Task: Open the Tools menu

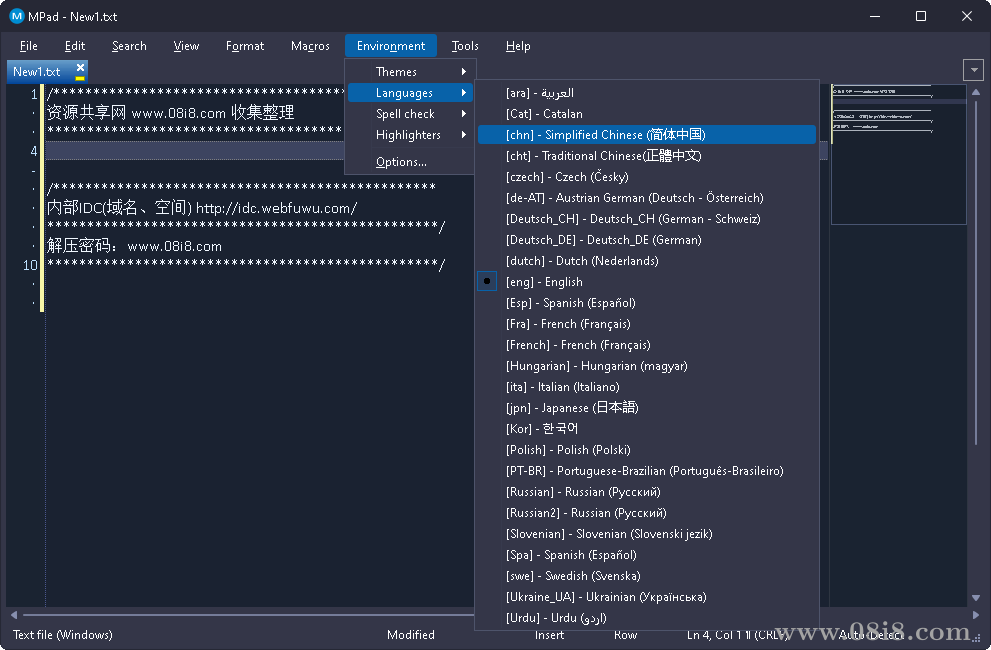Action: click(465, 46)
